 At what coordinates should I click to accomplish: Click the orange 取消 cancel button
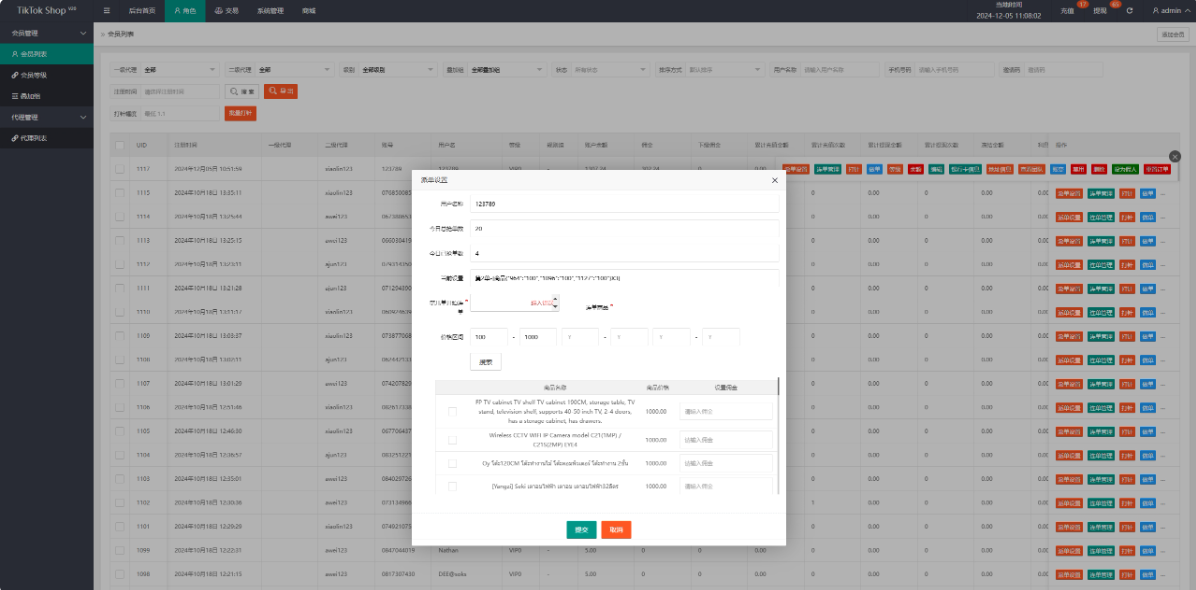[616, 530]
